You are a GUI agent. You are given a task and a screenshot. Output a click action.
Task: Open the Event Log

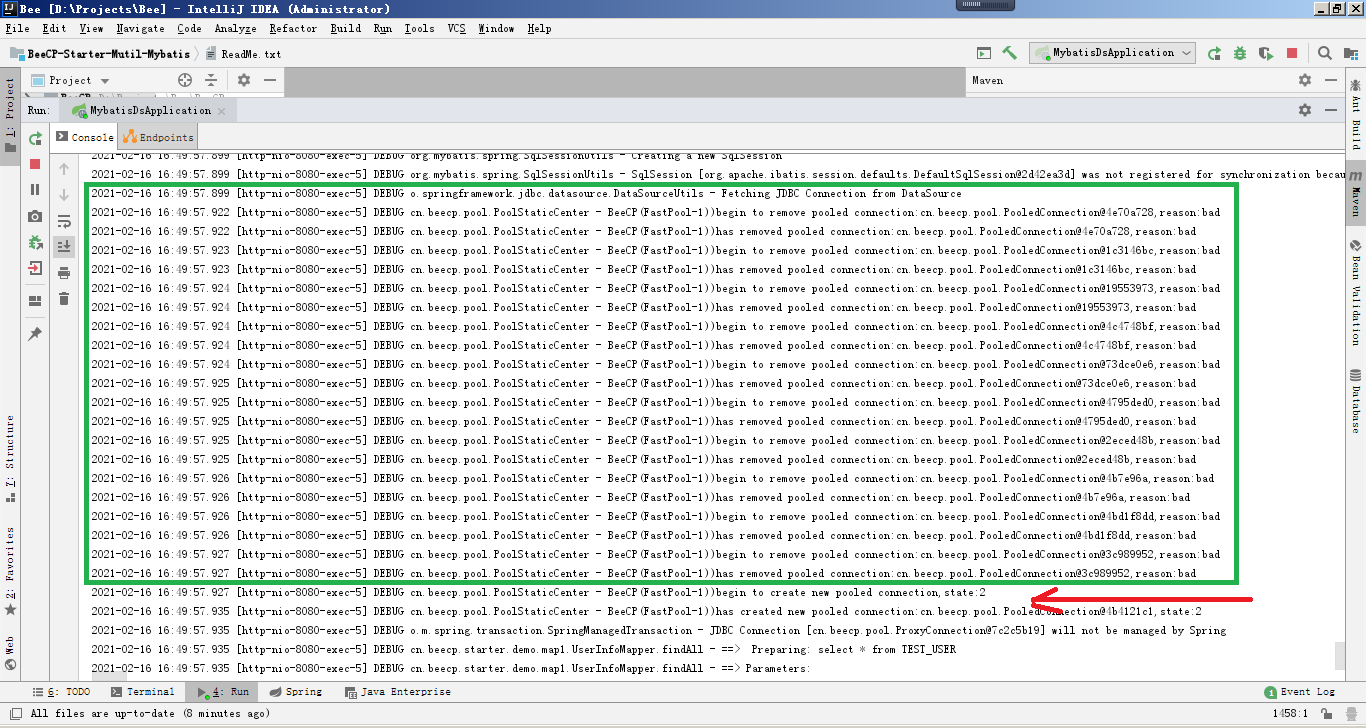pyautogui.click(x=1300, y=692)
